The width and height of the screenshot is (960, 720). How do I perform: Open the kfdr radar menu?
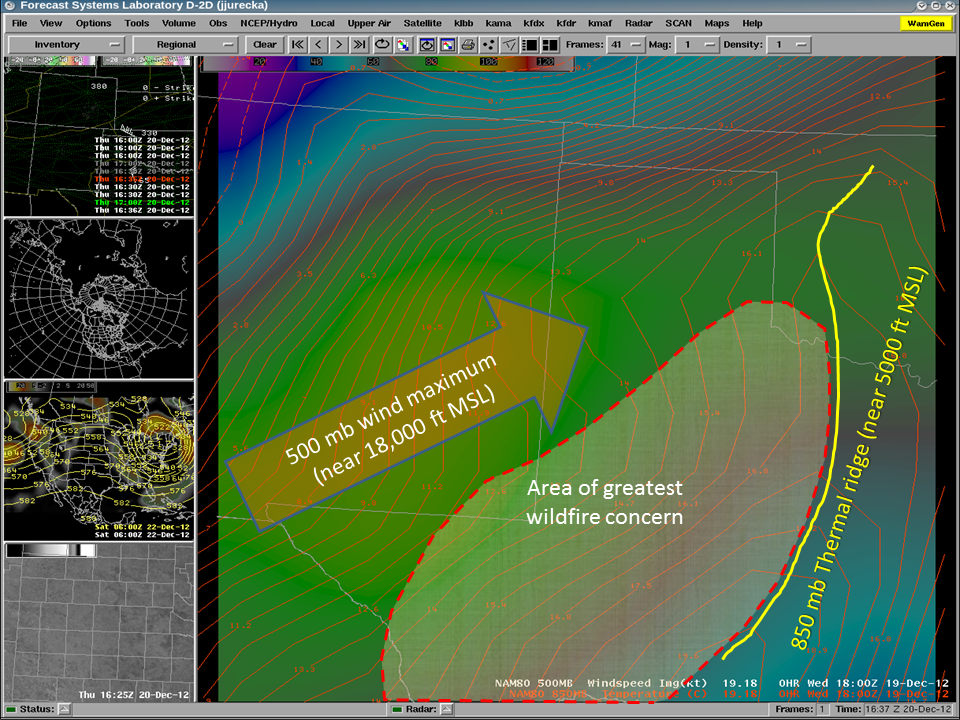point(566,23)
